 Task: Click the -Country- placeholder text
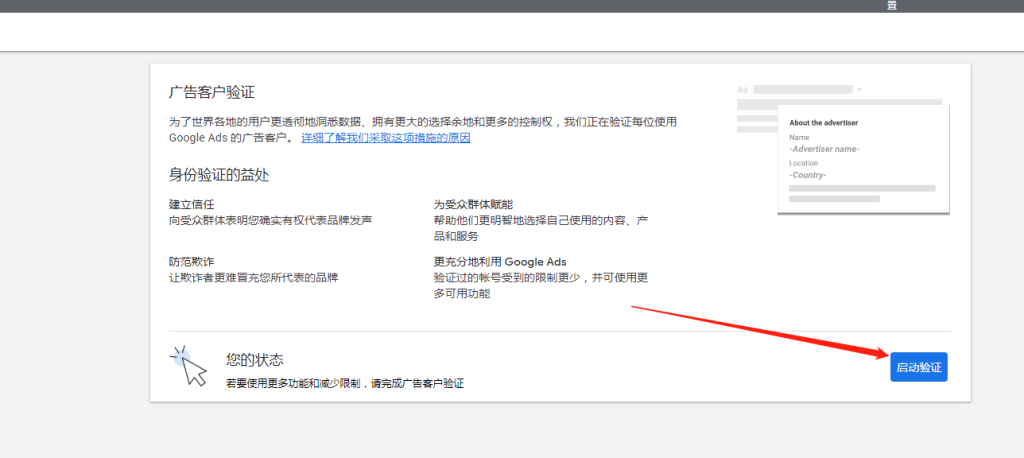pyautogui.click(x=808, y=175)
